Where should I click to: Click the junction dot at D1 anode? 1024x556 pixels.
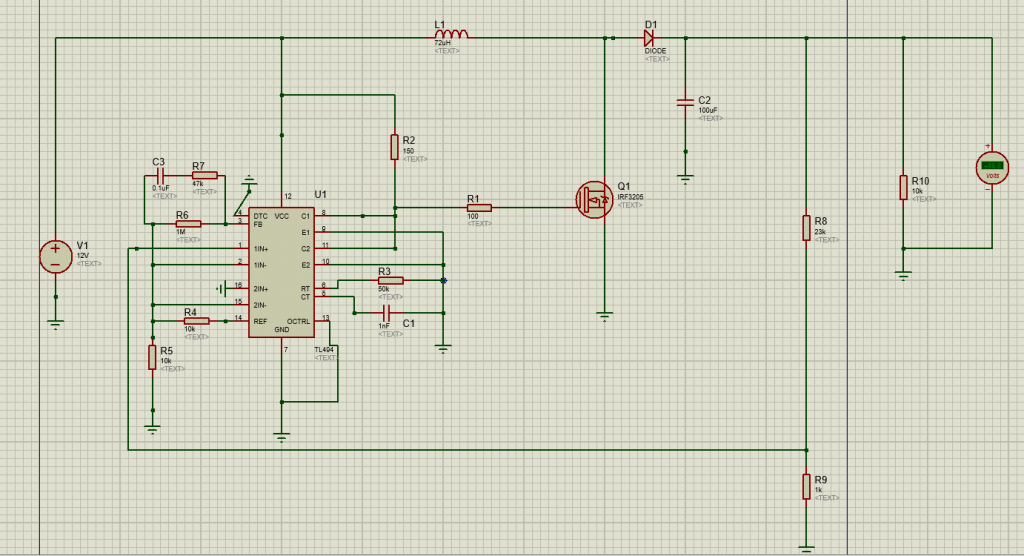click(x=613, y=38)
